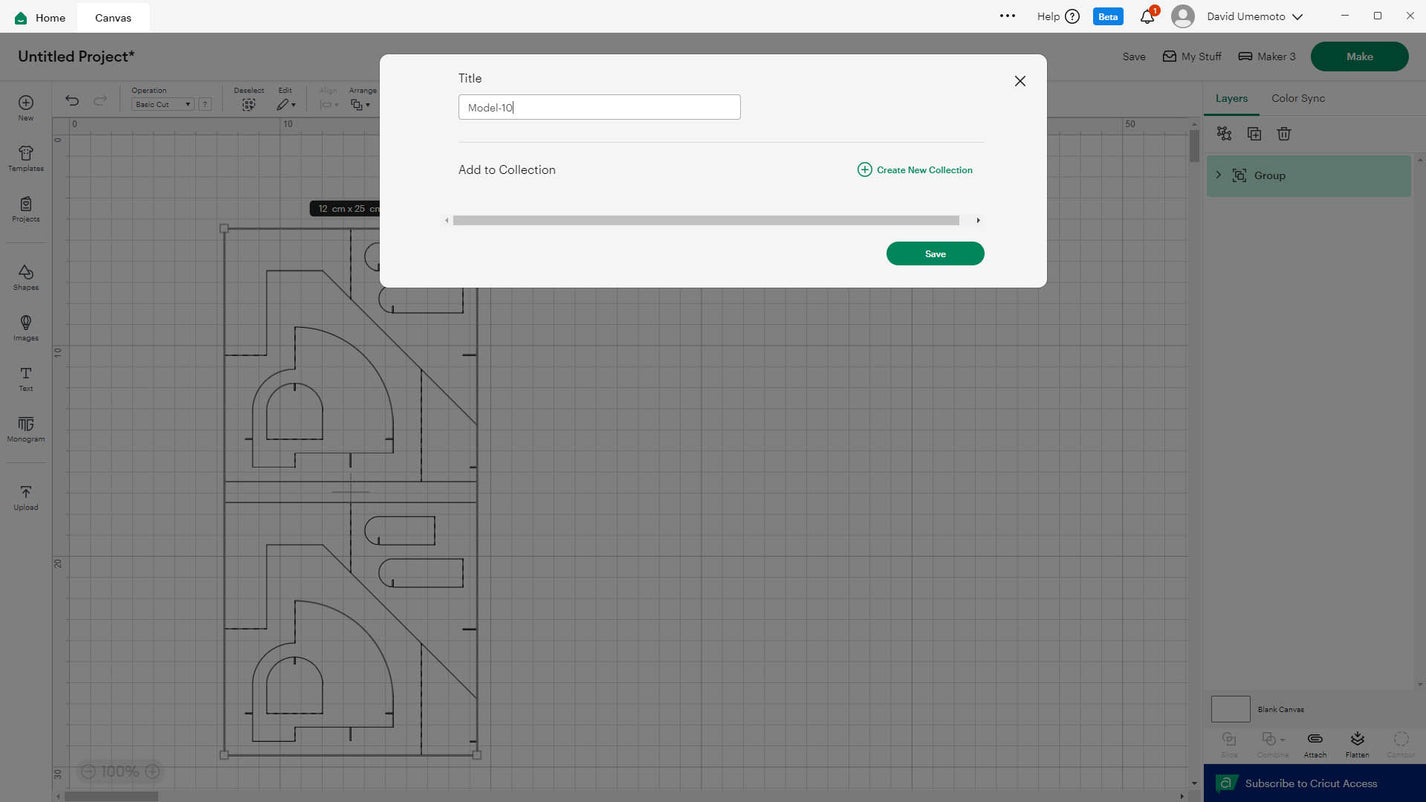
Task: Open the Shapes tool
Action: [x=26, y=277]
